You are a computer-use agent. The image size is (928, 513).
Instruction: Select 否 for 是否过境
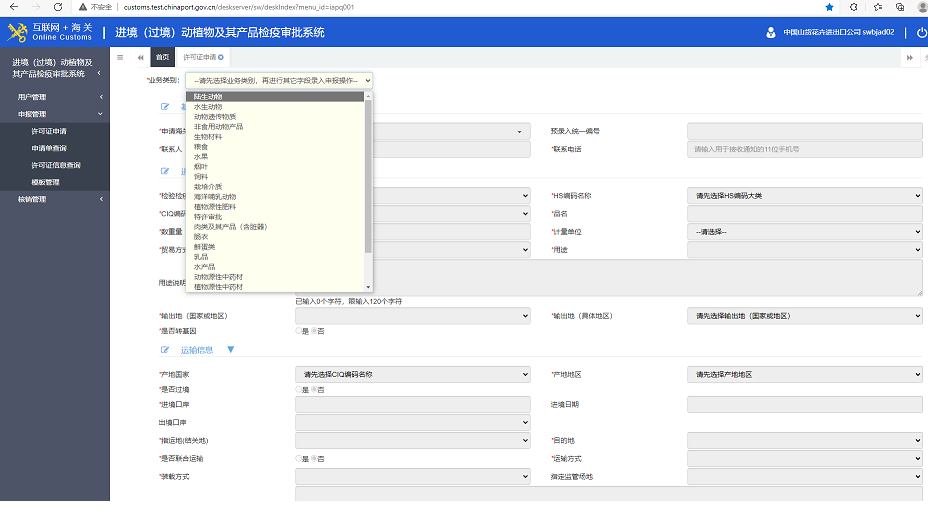click(314, 389)
